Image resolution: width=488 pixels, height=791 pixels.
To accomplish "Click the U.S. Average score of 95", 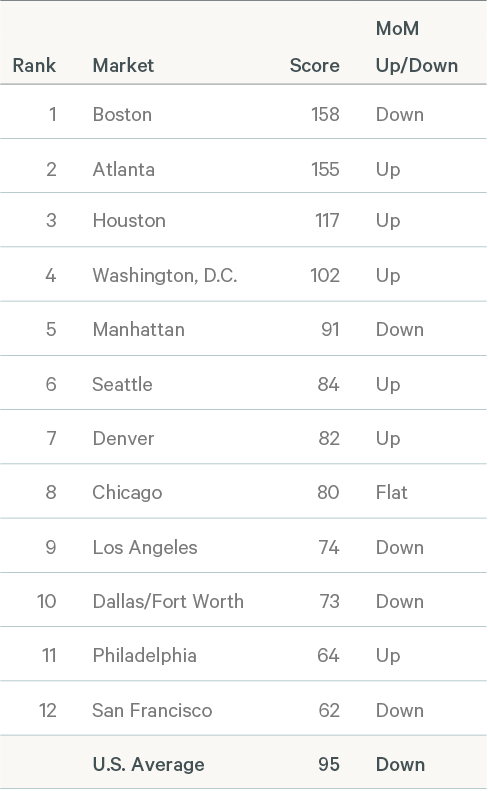I will click(x=329, y=764).
